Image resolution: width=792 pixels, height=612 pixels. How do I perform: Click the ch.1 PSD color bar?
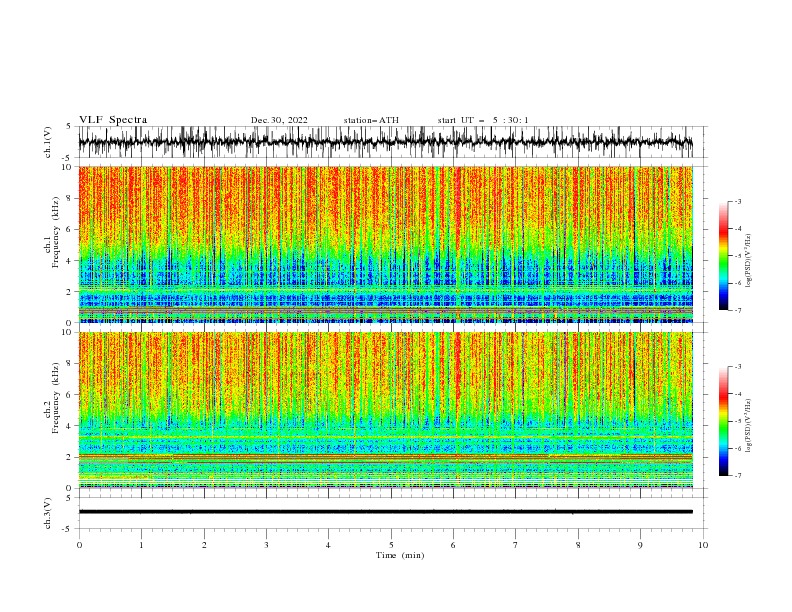click(x=724, y=255)
